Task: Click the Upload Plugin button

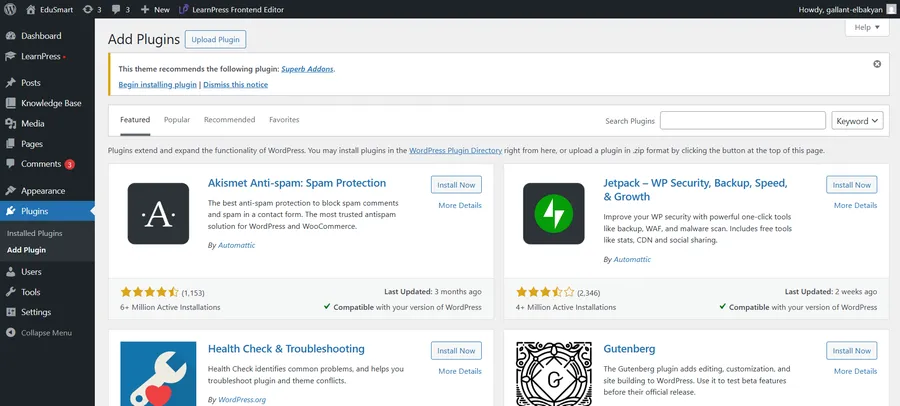Action: click(215, 40)
